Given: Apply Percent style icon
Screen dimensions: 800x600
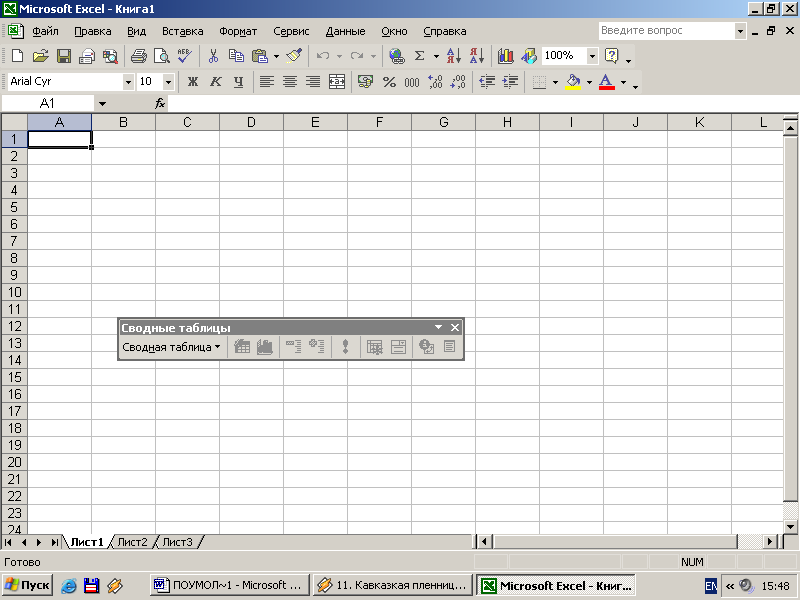Looking at the screenshot, I should (x=389, y=82).
